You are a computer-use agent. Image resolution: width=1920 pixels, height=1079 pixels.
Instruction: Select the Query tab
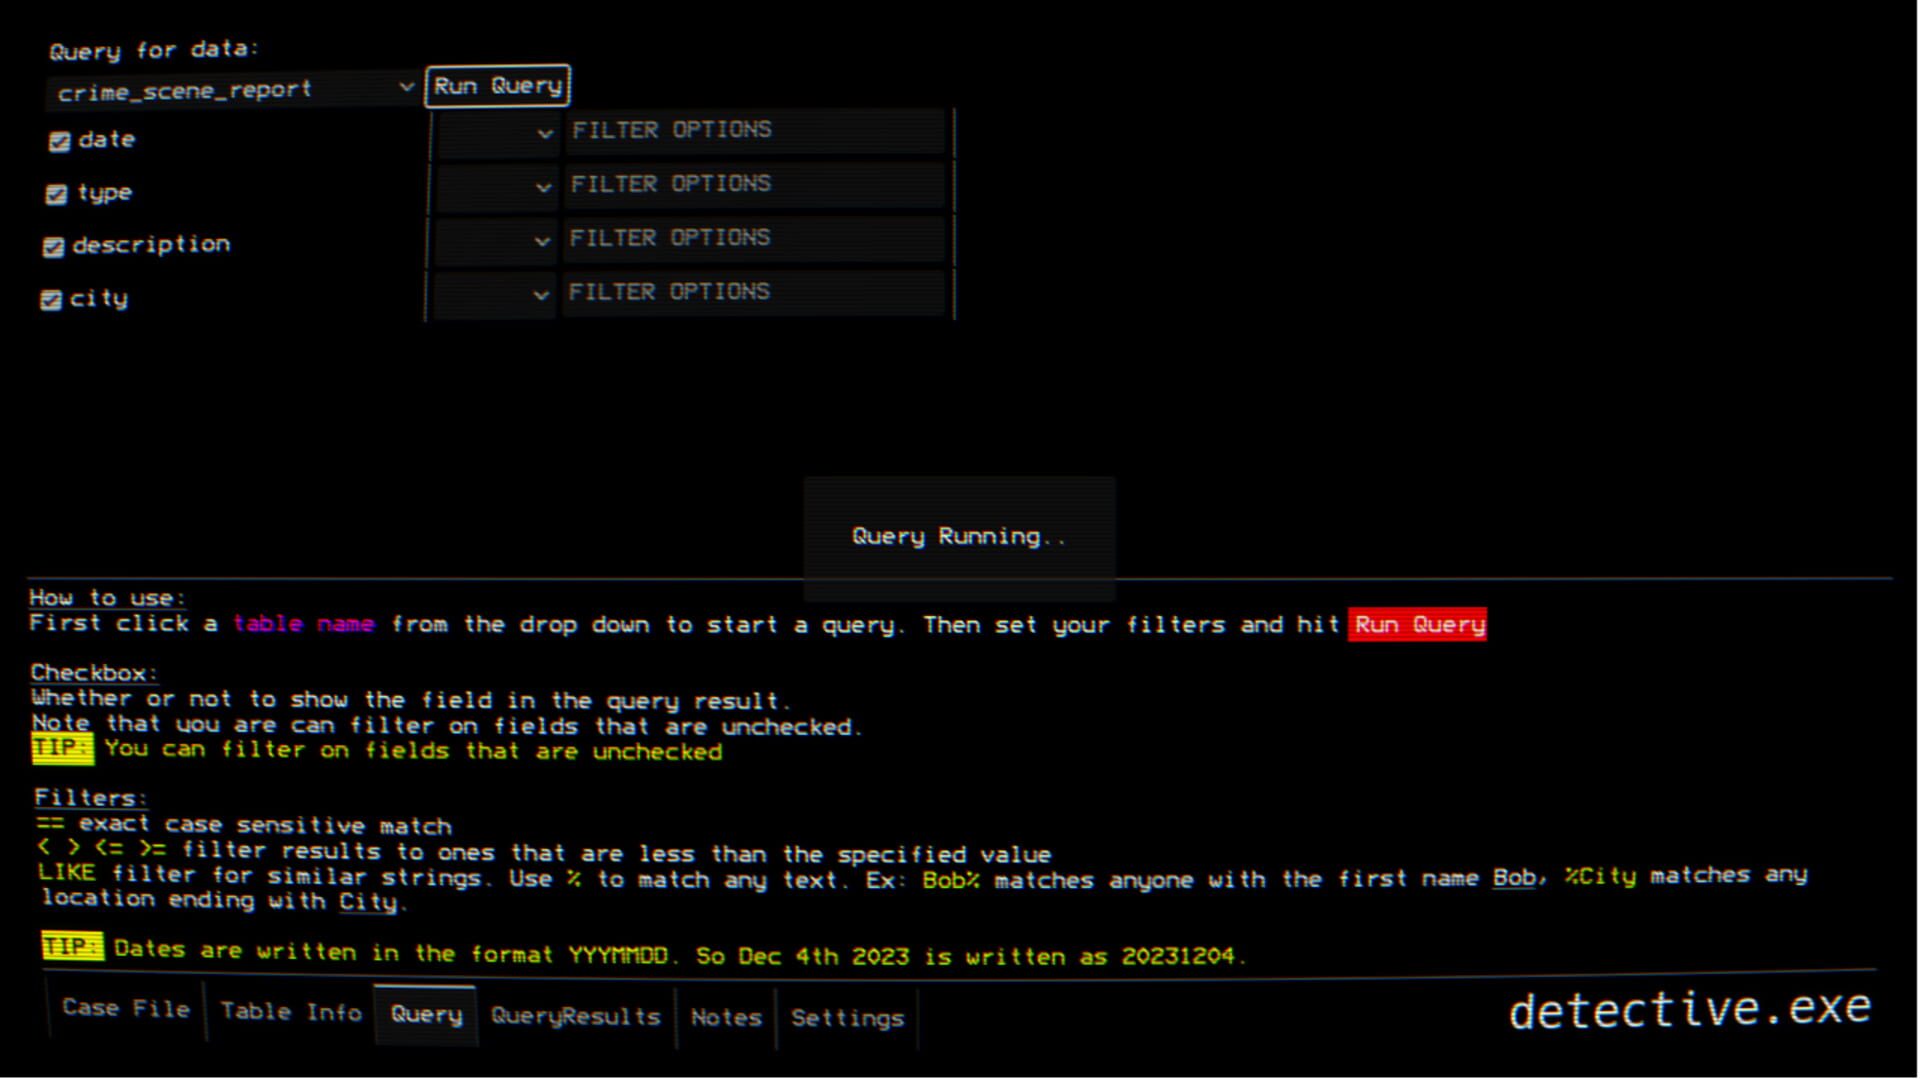pyautogui.click(x=426, y=1014)
